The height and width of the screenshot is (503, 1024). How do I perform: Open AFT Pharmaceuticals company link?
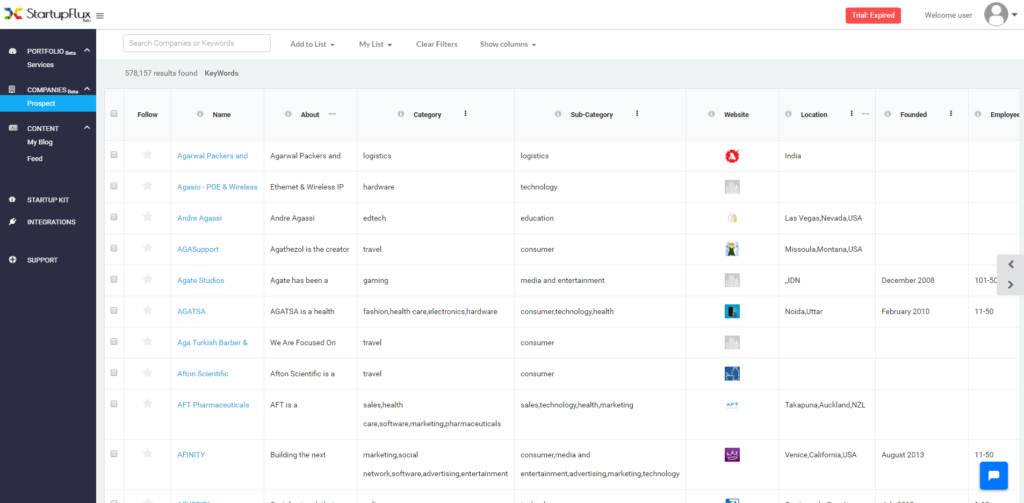coord(213,405)
